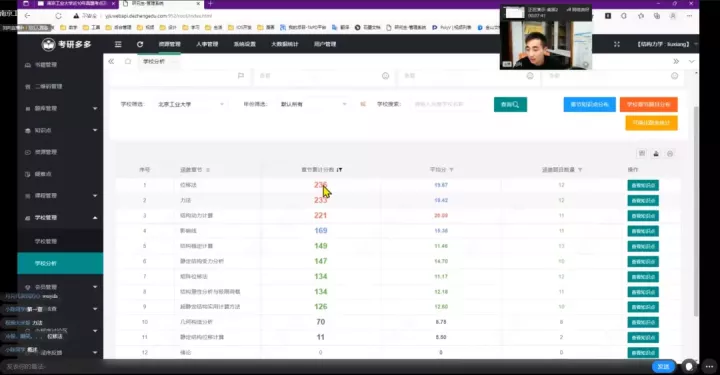720x375 pixels.
Task: Open the luxiang user account dropdown
Action: coord(666,44)
